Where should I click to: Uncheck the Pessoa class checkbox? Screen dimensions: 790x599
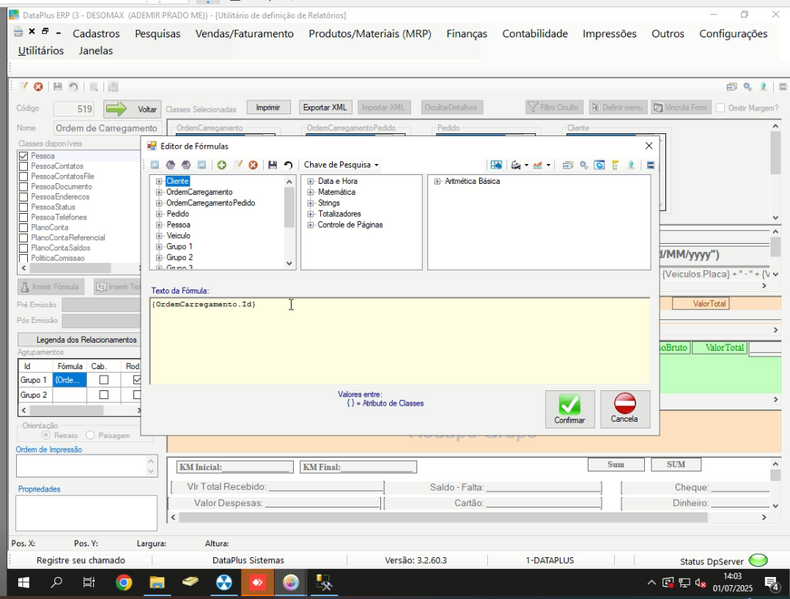(23, 156)
